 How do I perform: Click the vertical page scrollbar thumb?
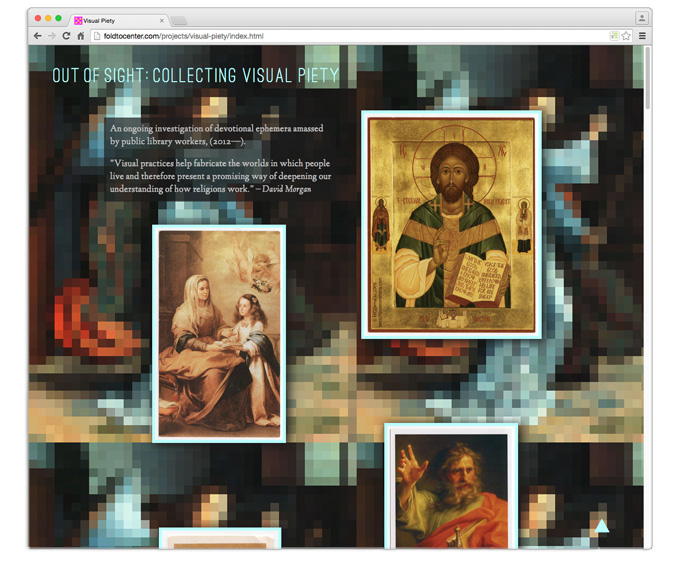(647, 78)
